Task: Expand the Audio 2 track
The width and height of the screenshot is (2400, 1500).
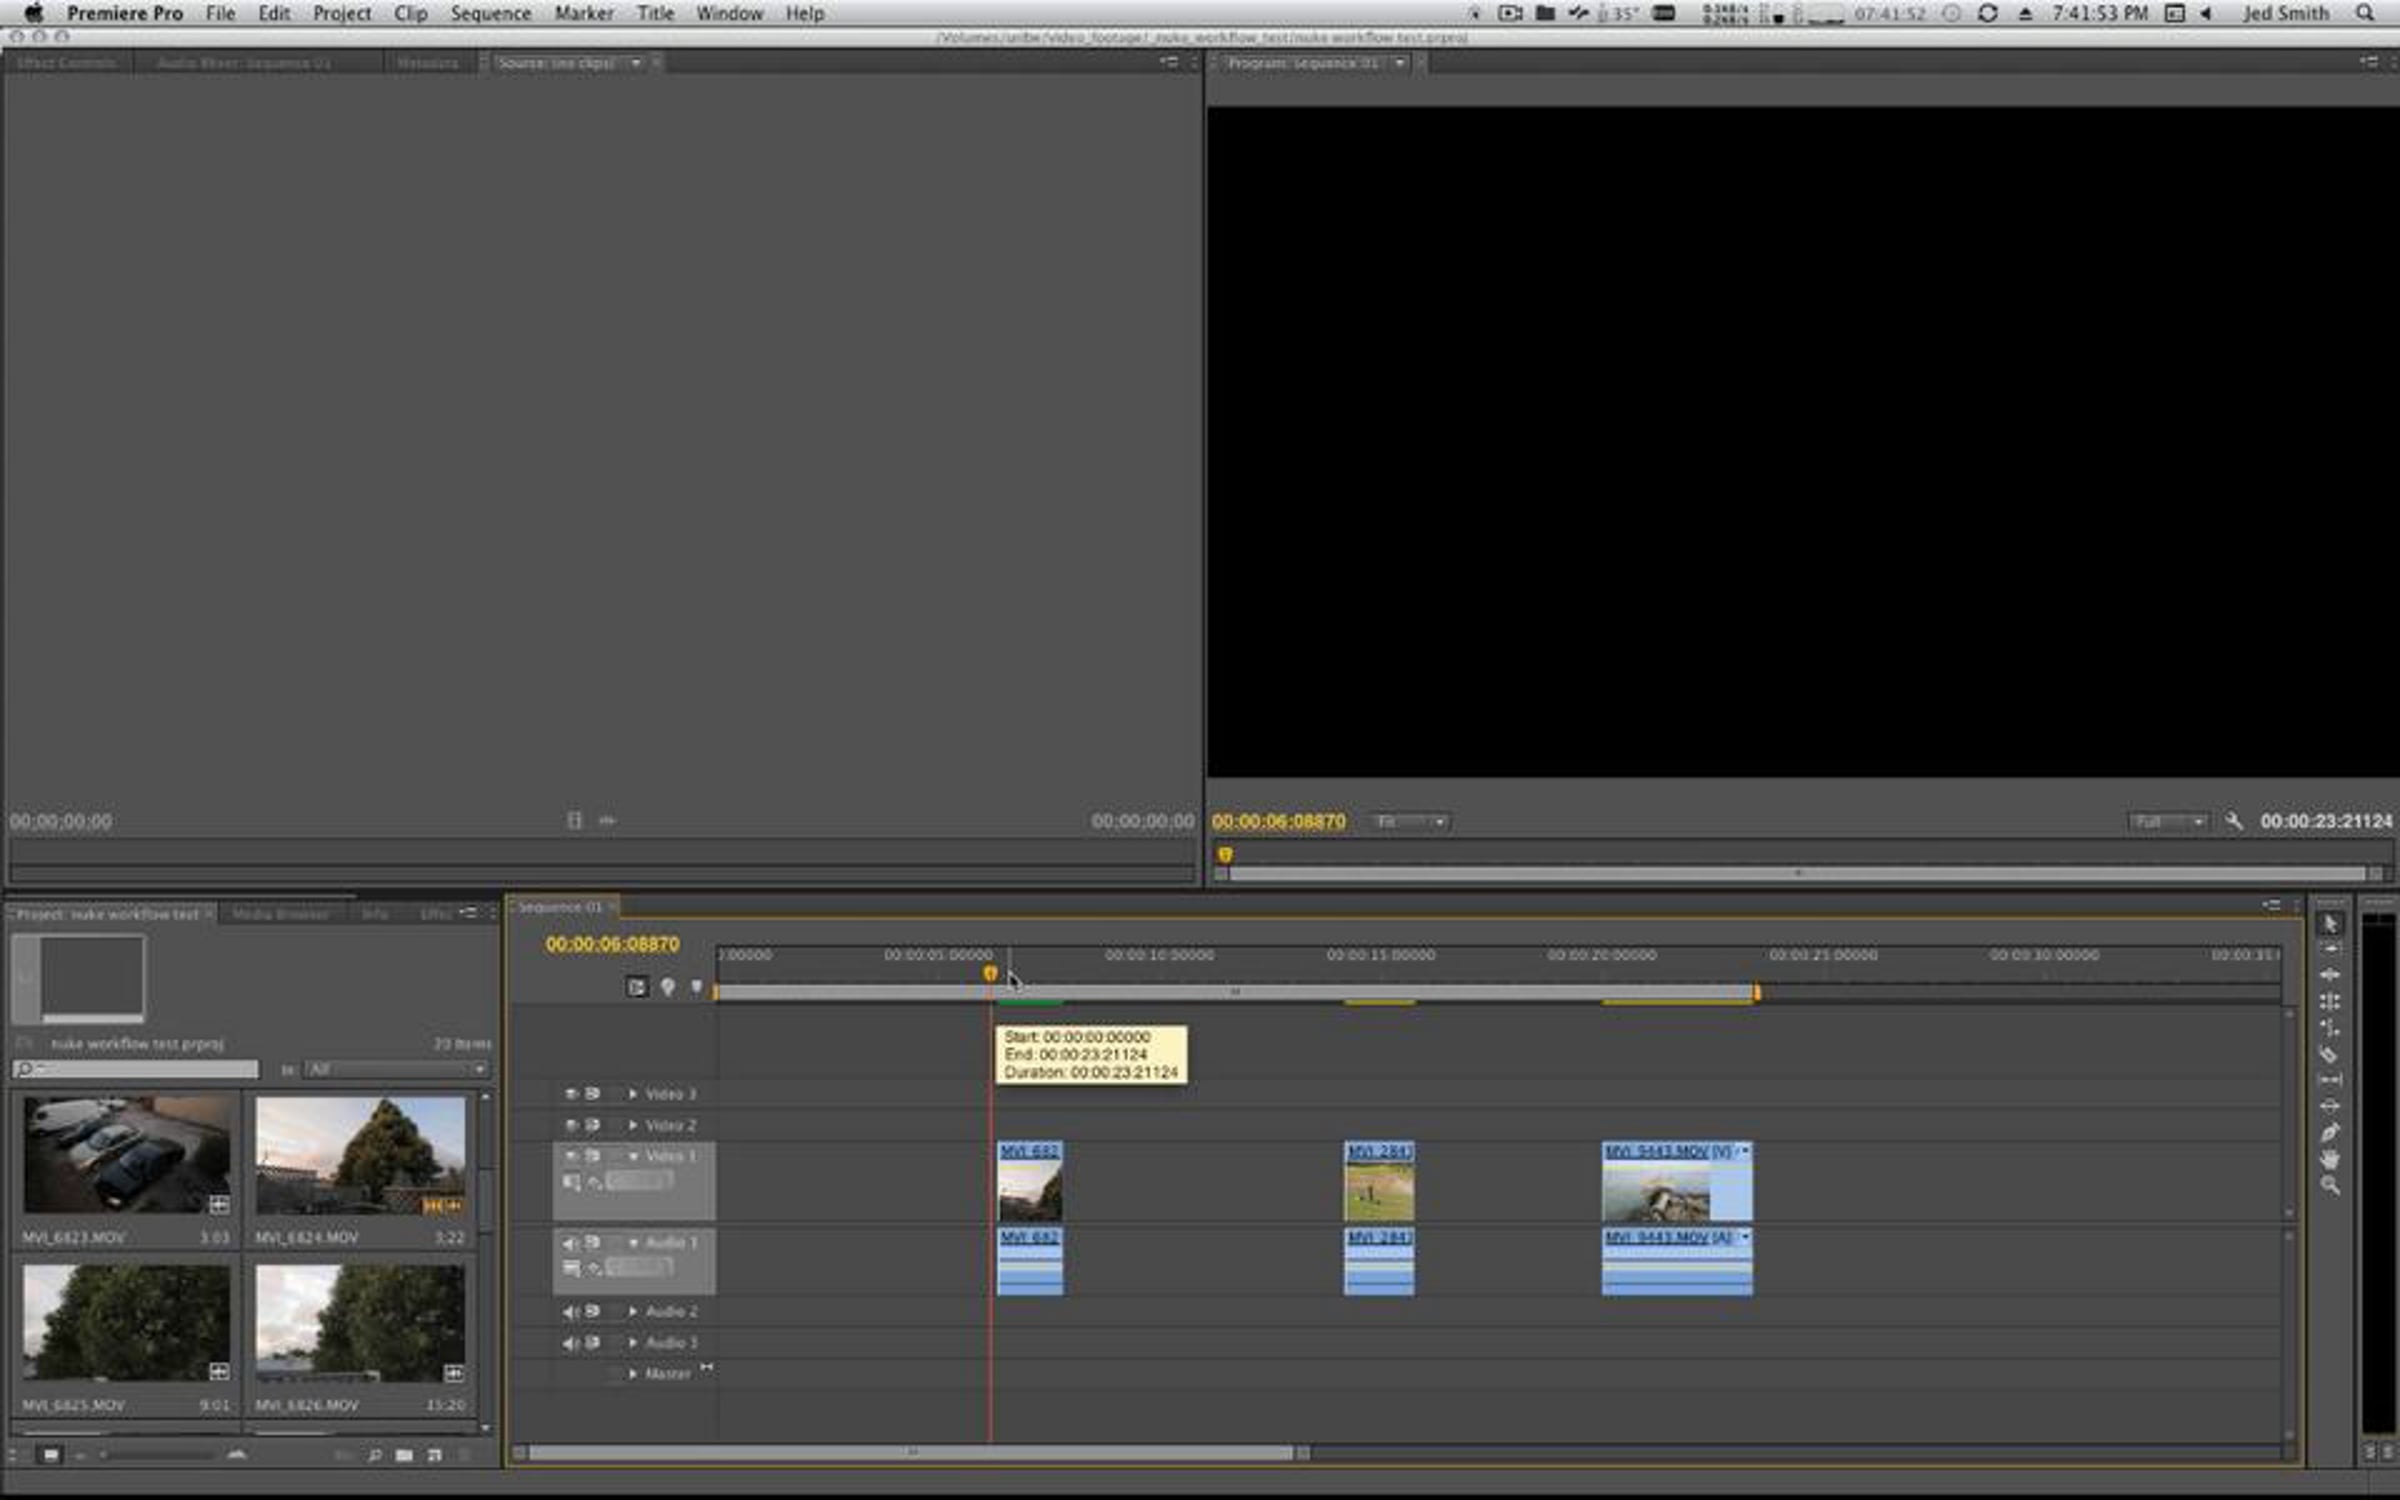Action: [632, 1311]
